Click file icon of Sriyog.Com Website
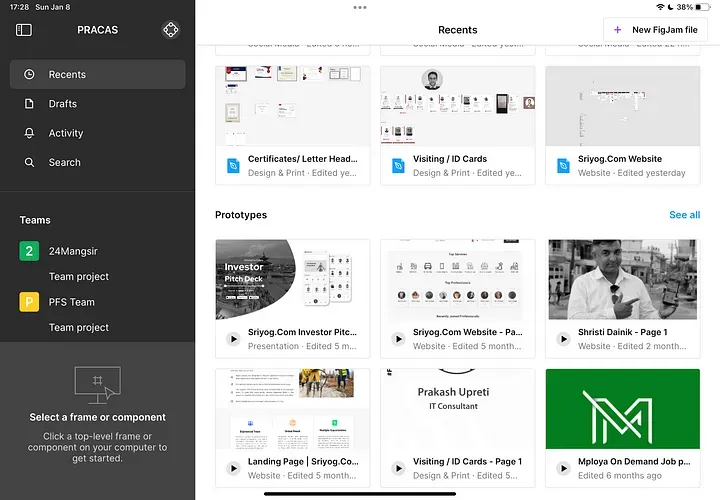 (x=563, y=166)
